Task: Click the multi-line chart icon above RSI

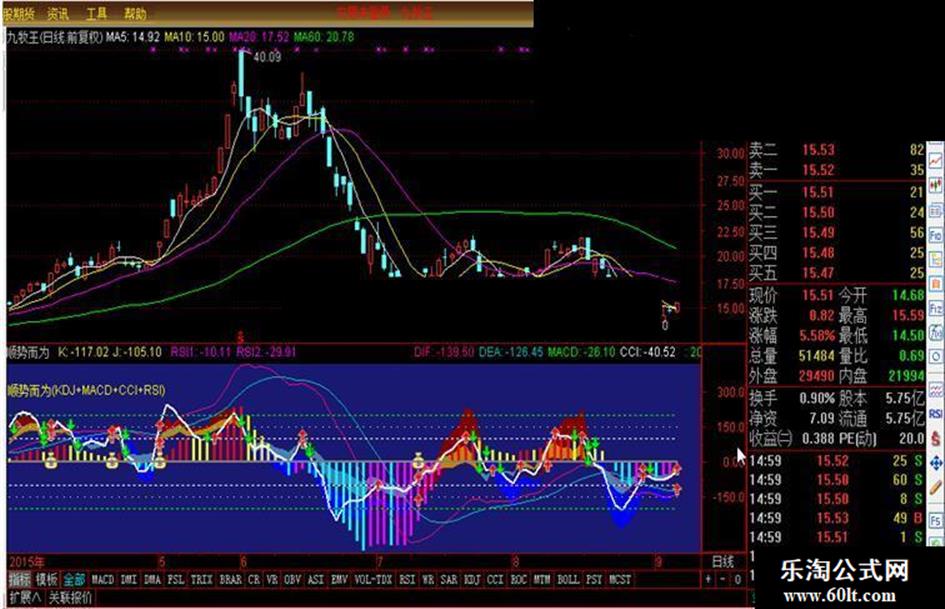Action: pos(935,390)
